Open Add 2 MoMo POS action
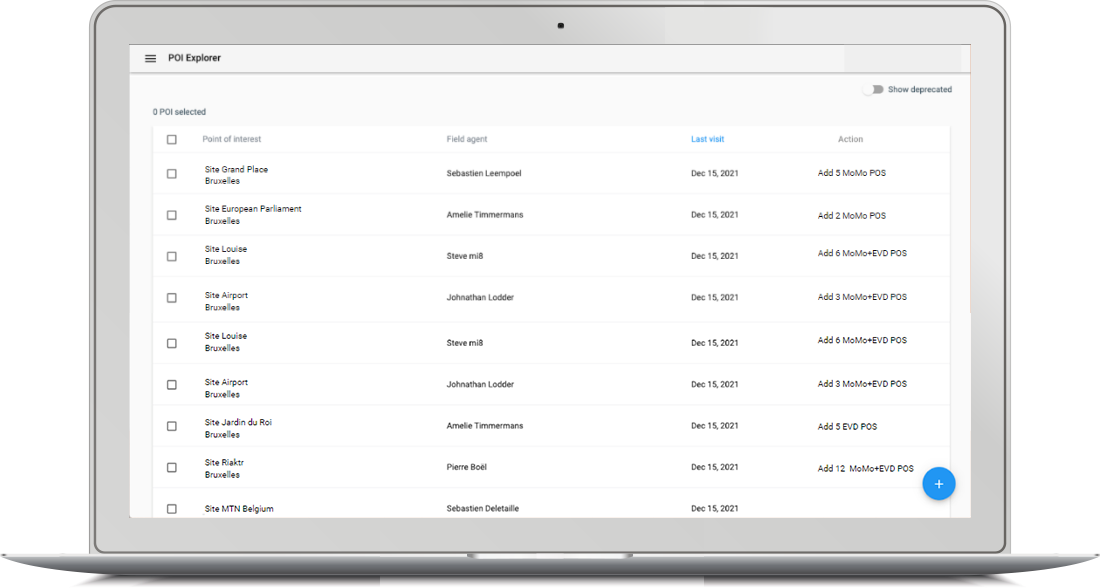Screen dimensions: 1100x588 (x=852, y=216)
